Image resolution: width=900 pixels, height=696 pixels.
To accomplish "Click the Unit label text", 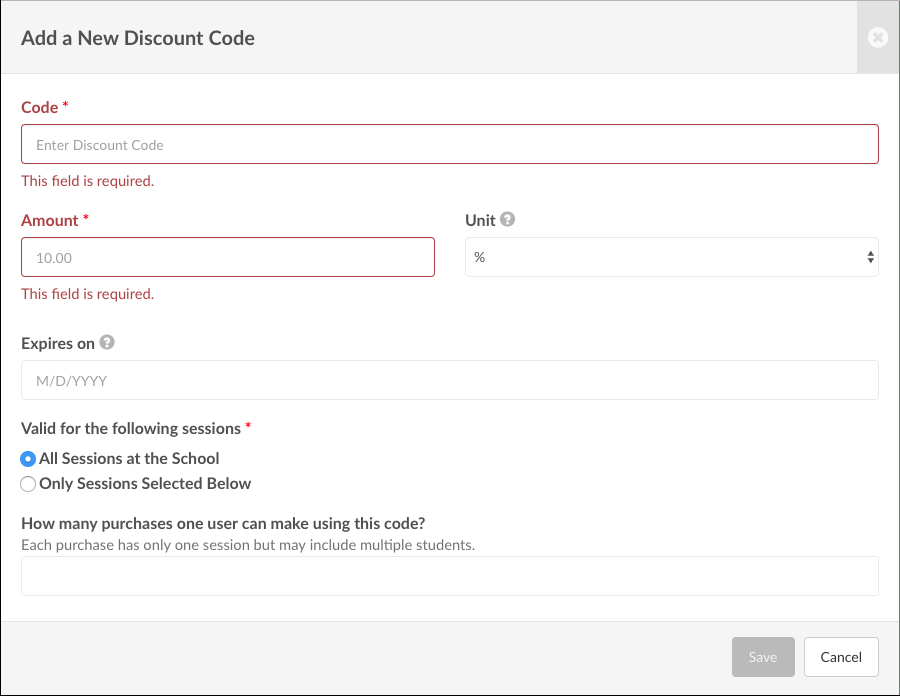I will tap(480, 220).
